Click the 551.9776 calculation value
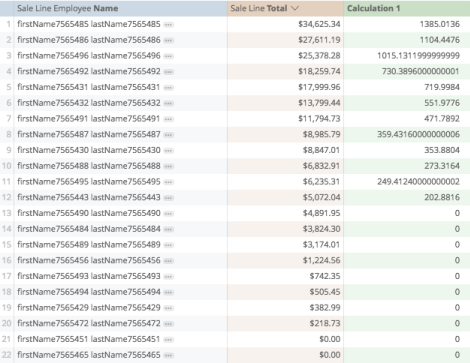Viewport: 470px width, 363px height. click(x=442, y=103)
